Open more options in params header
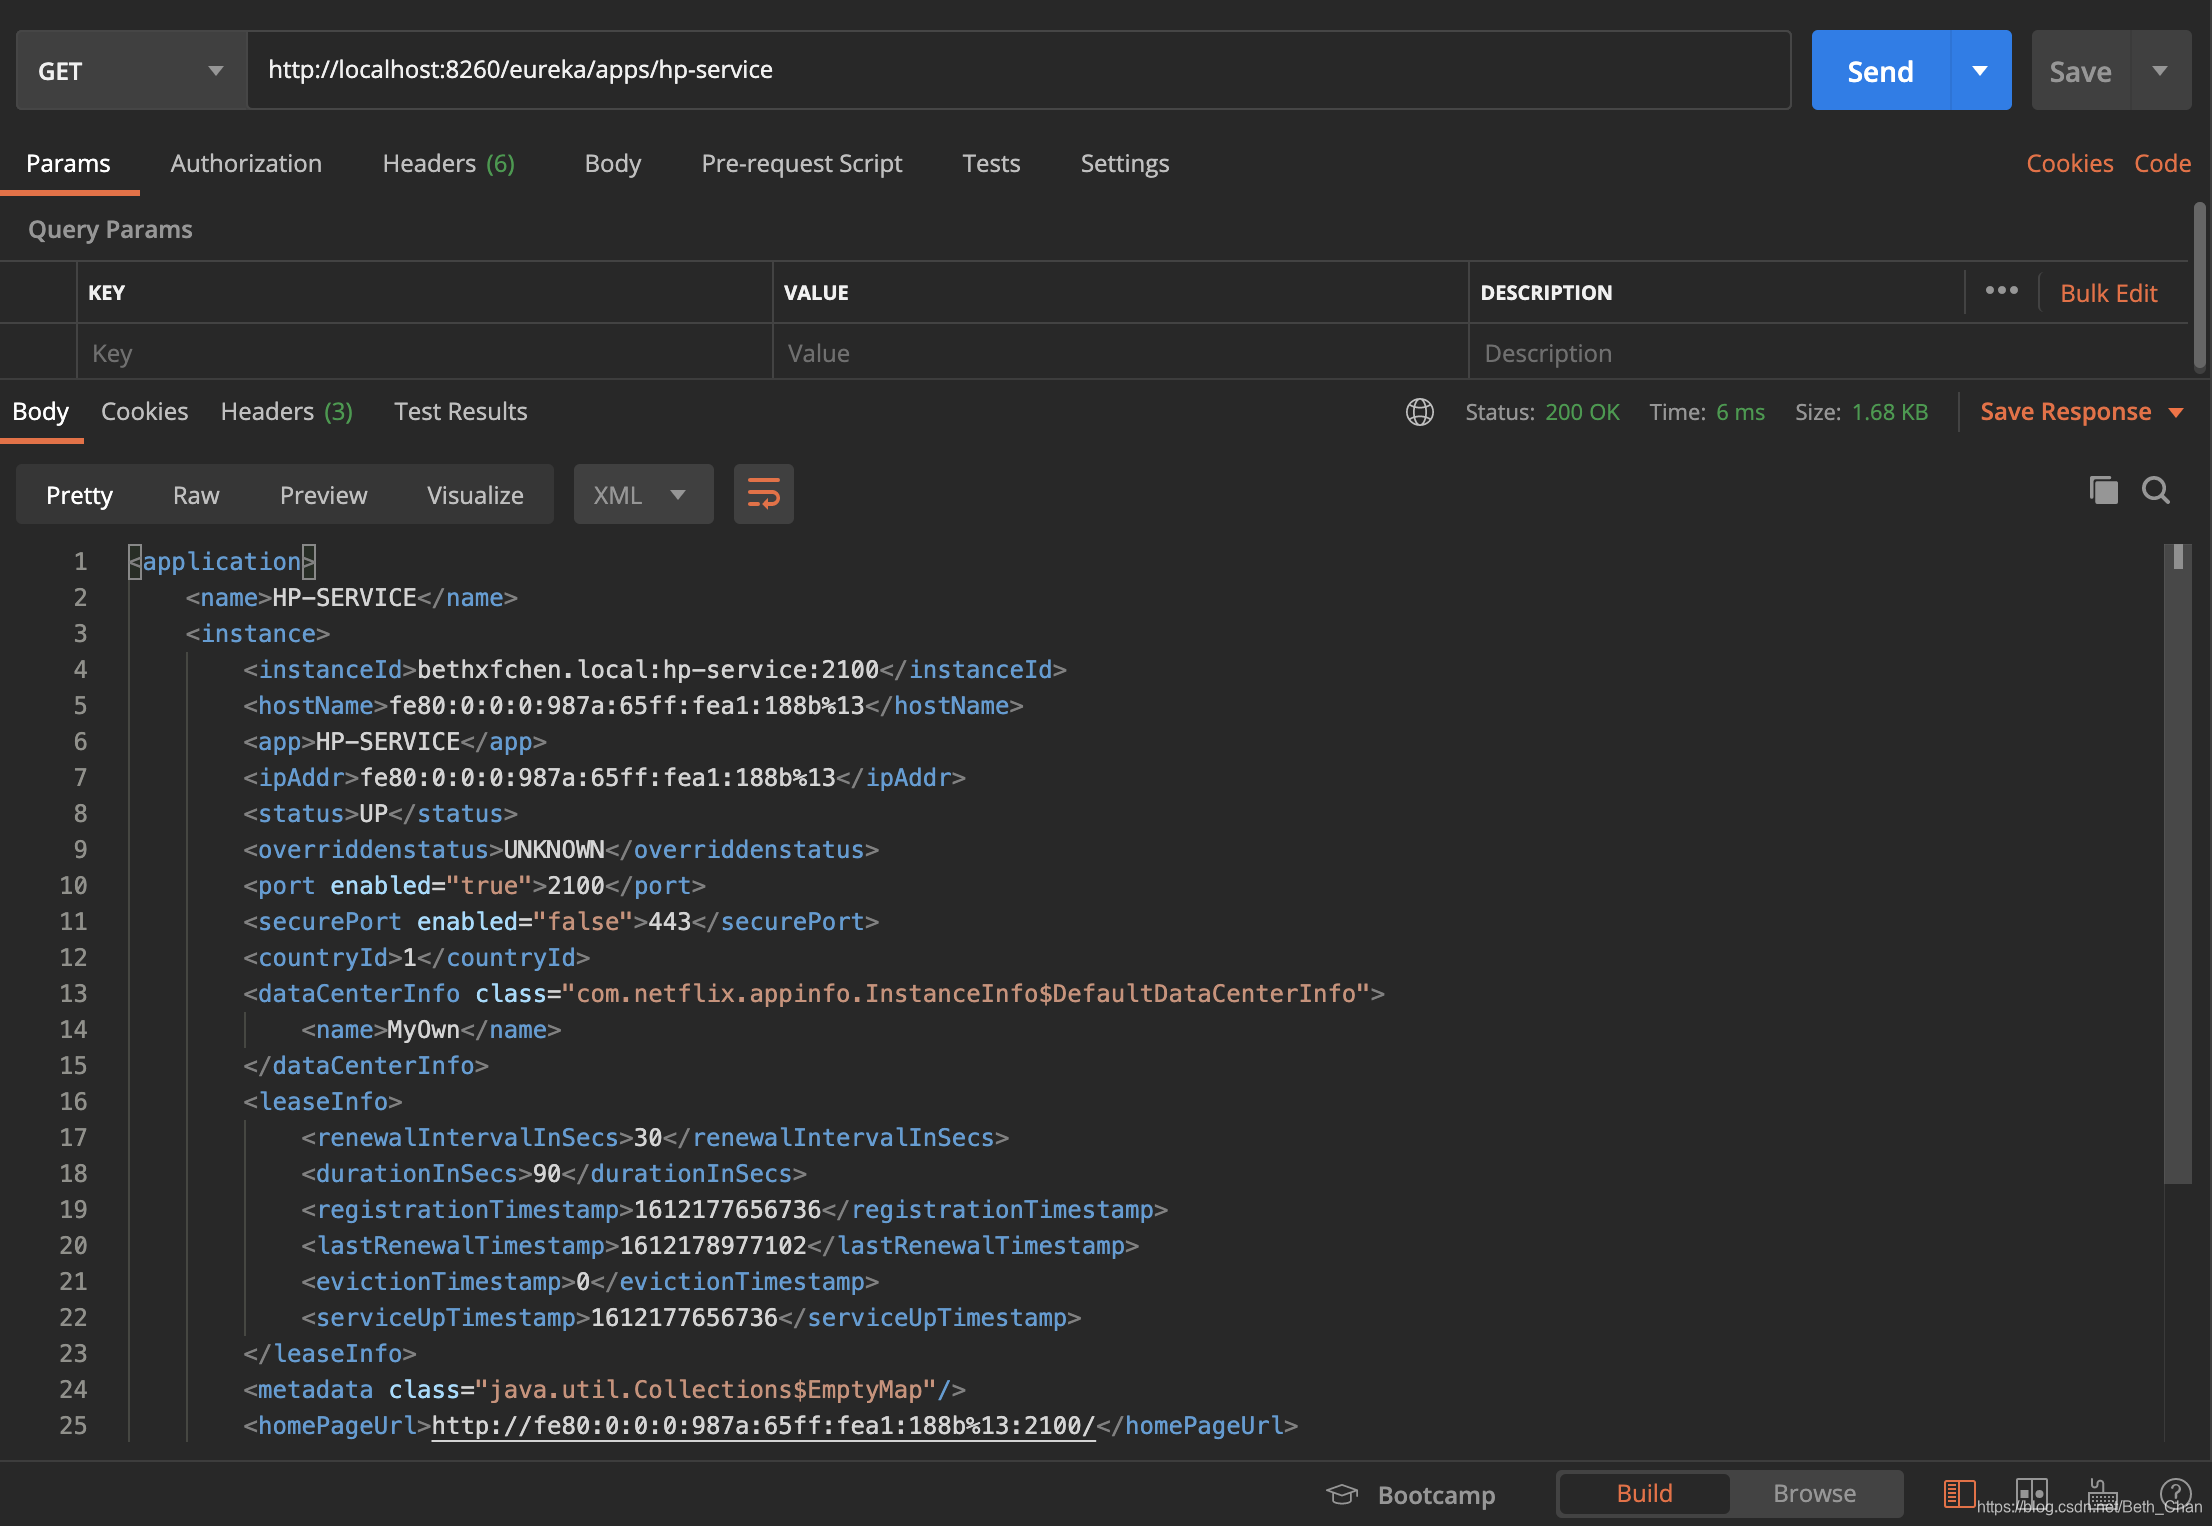Image resolution: width=2212 pixels, height=1526 pixels. click(2001, 291)
